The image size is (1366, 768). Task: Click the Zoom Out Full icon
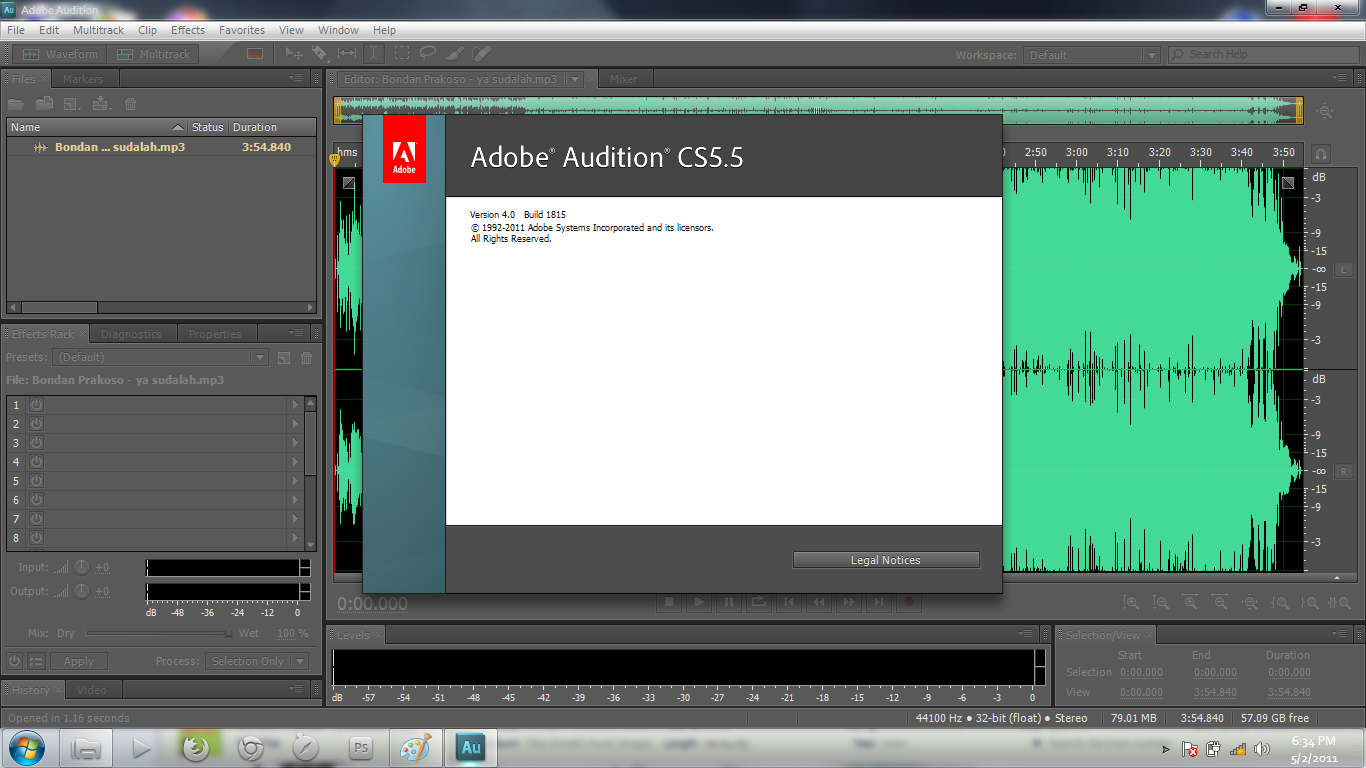1250,603
